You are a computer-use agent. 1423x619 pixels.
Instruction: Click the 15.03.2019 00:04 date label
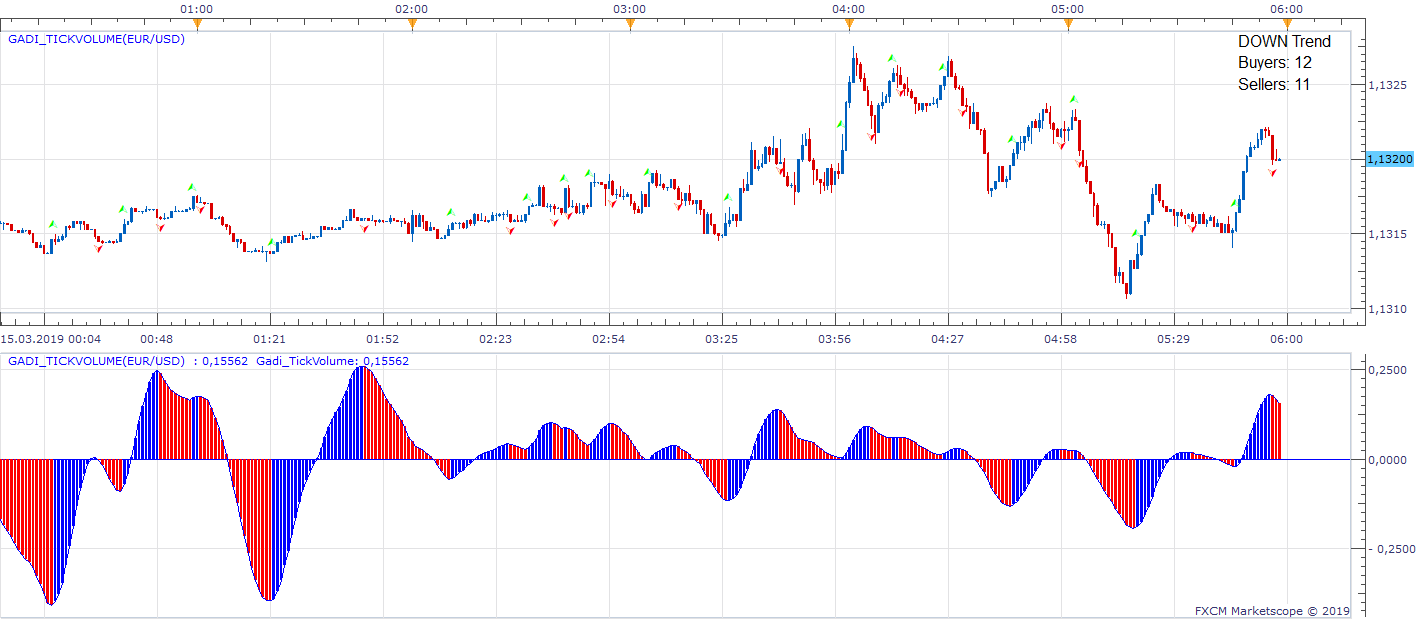[50, 339]
